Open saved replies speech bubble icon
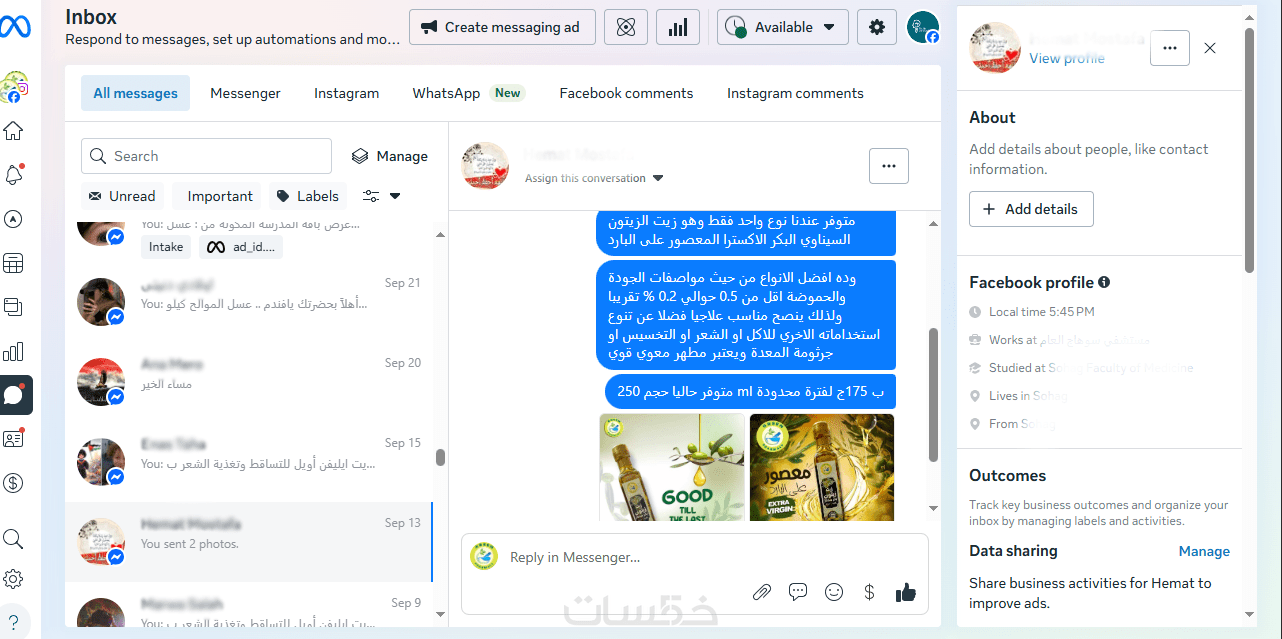The width and height of the screenshot is (1282, 639). click(798, 592)
